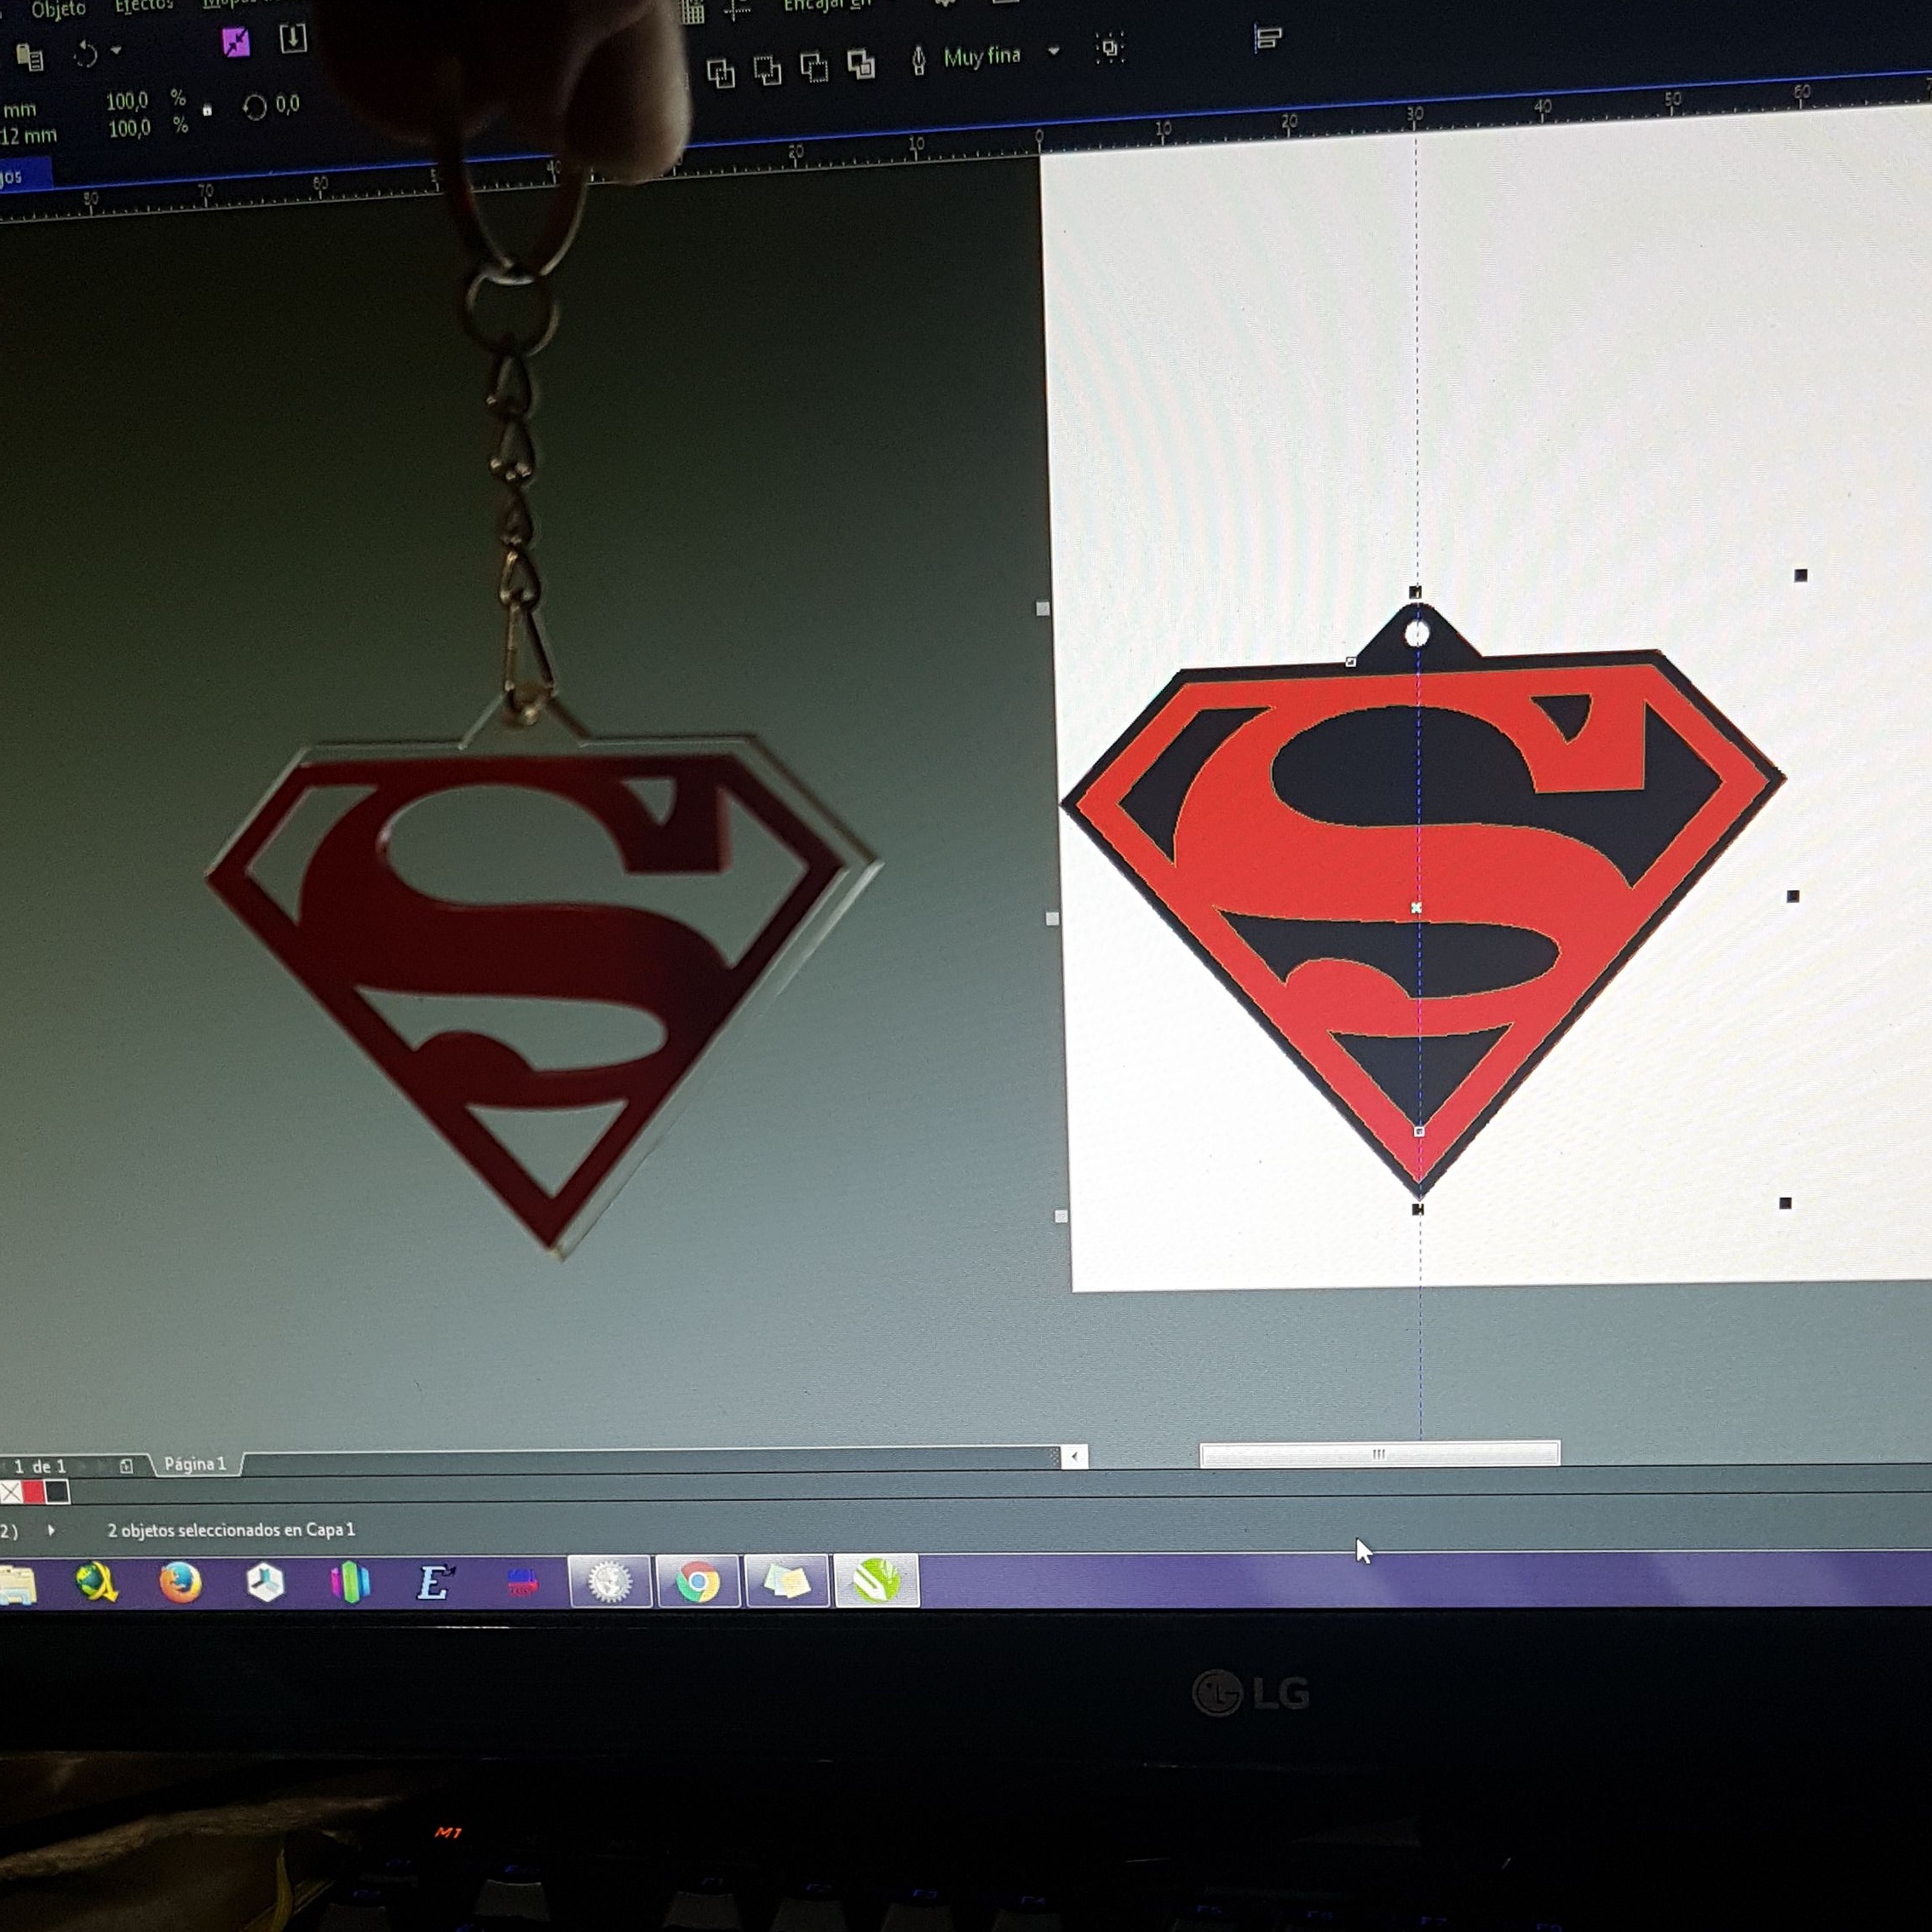Open the white hexagon taskbar app
Screen dimensions: 1932x1932
tap(265, 1583)
